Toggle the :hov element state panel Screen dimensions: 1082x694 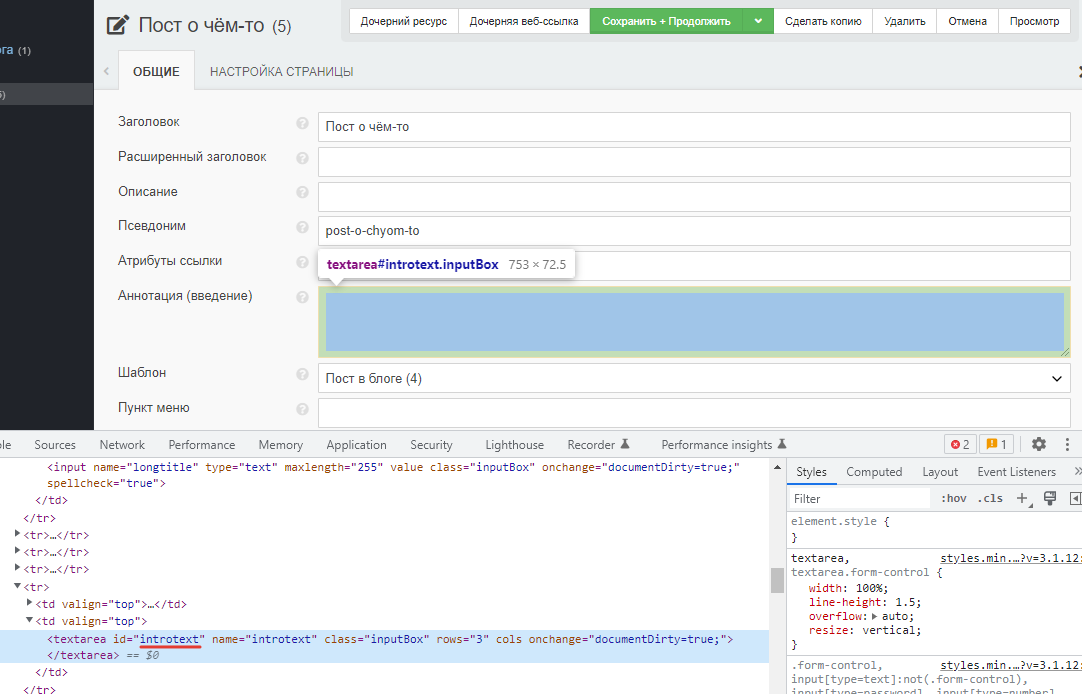953,498
